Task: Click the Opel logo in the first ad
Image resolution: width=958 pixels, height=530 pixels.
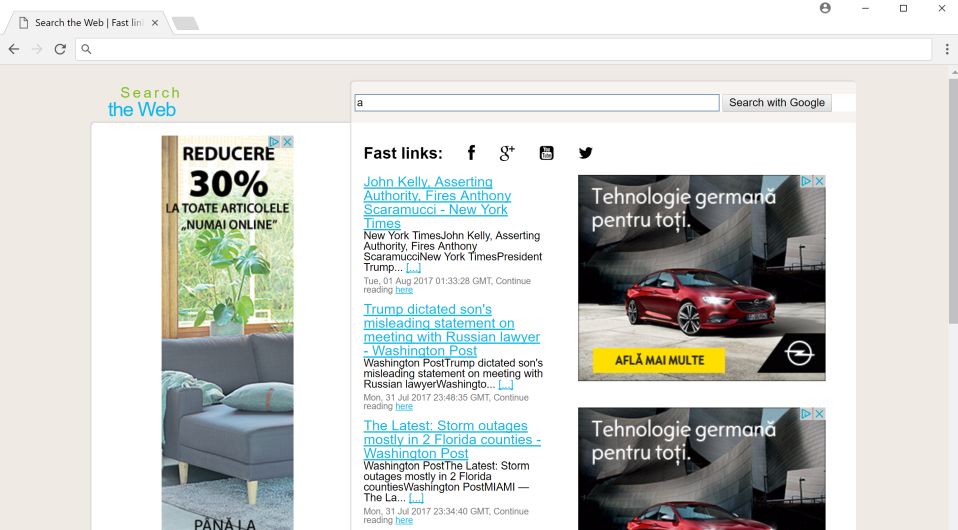Action: (x=799, y=354)
